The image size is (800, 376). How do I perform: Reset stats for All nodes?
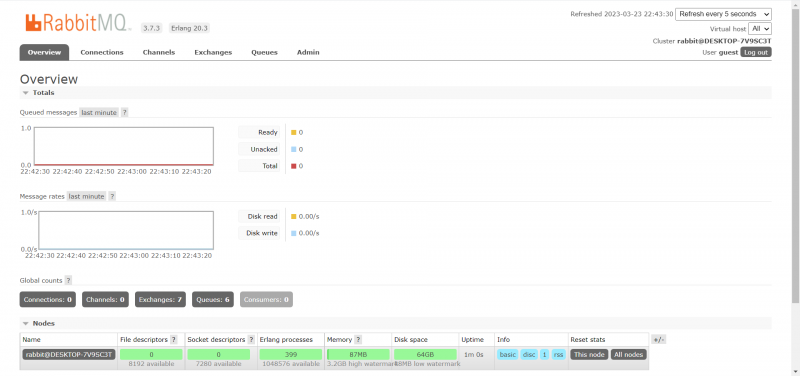pos(629,355)
